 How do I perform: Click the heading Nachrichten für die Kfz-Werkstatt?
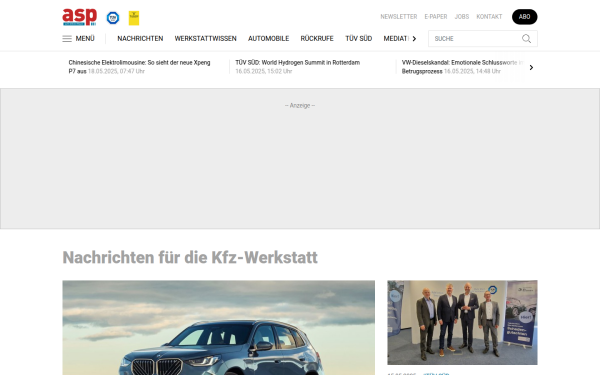(190, 258)
